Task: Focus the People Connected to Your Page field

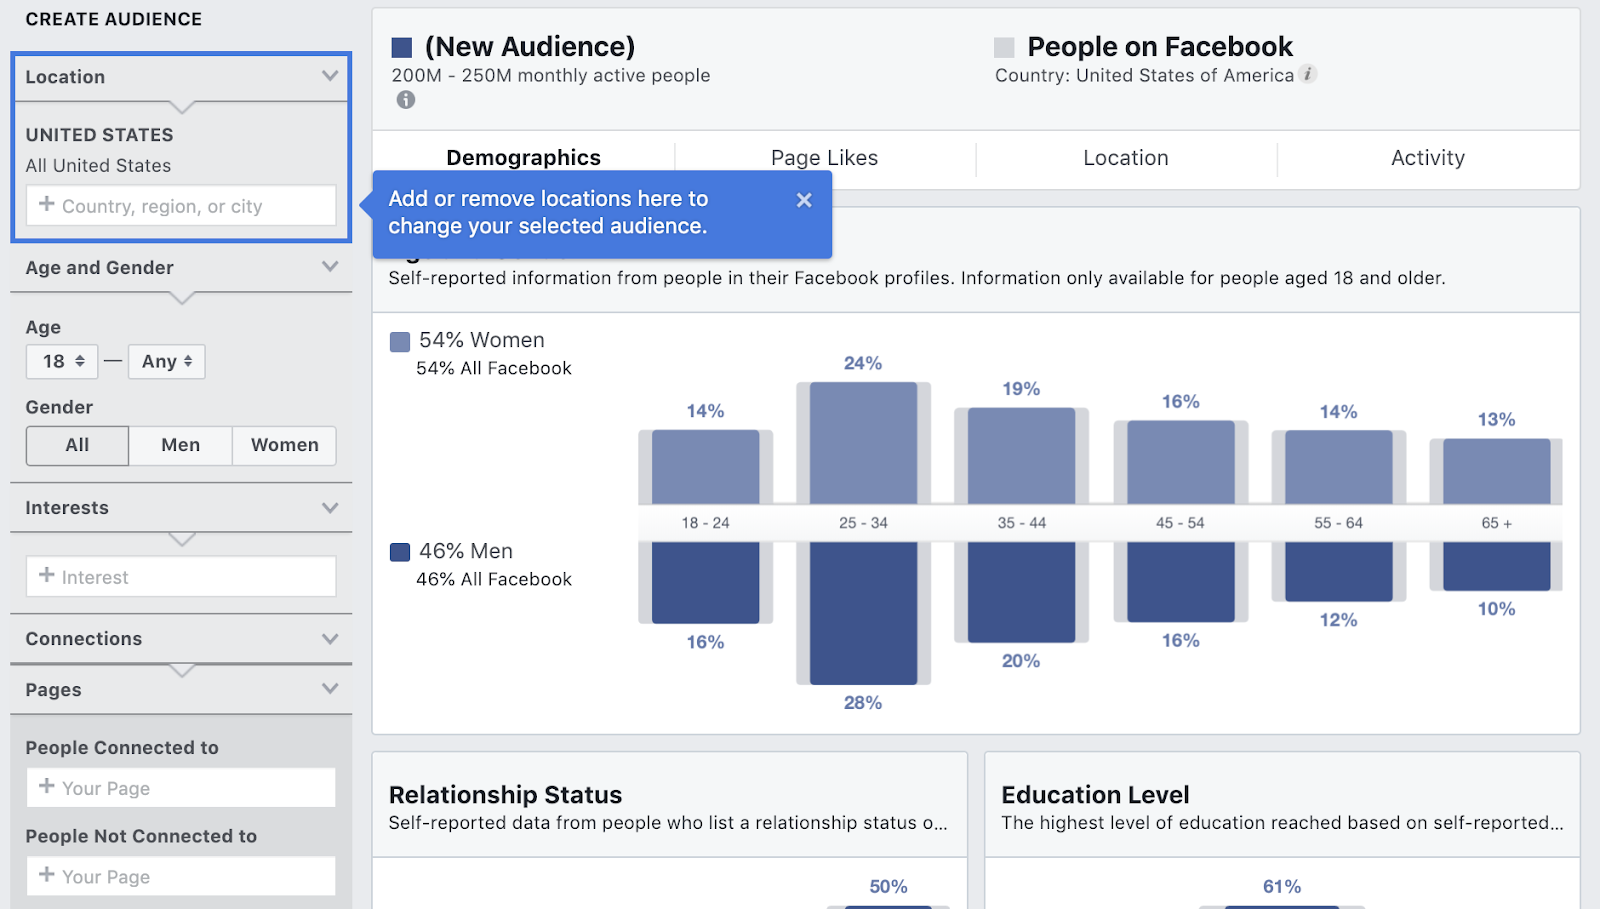Action: [x=181, y=788]
